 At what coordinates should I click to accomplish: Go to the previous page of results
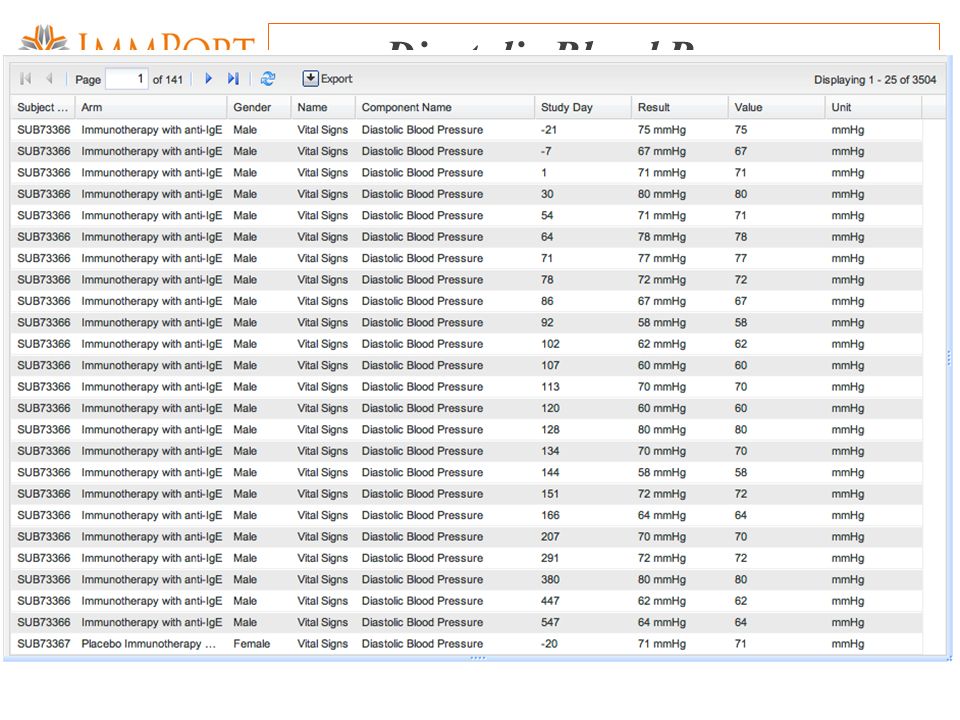(x=49, y=78)
